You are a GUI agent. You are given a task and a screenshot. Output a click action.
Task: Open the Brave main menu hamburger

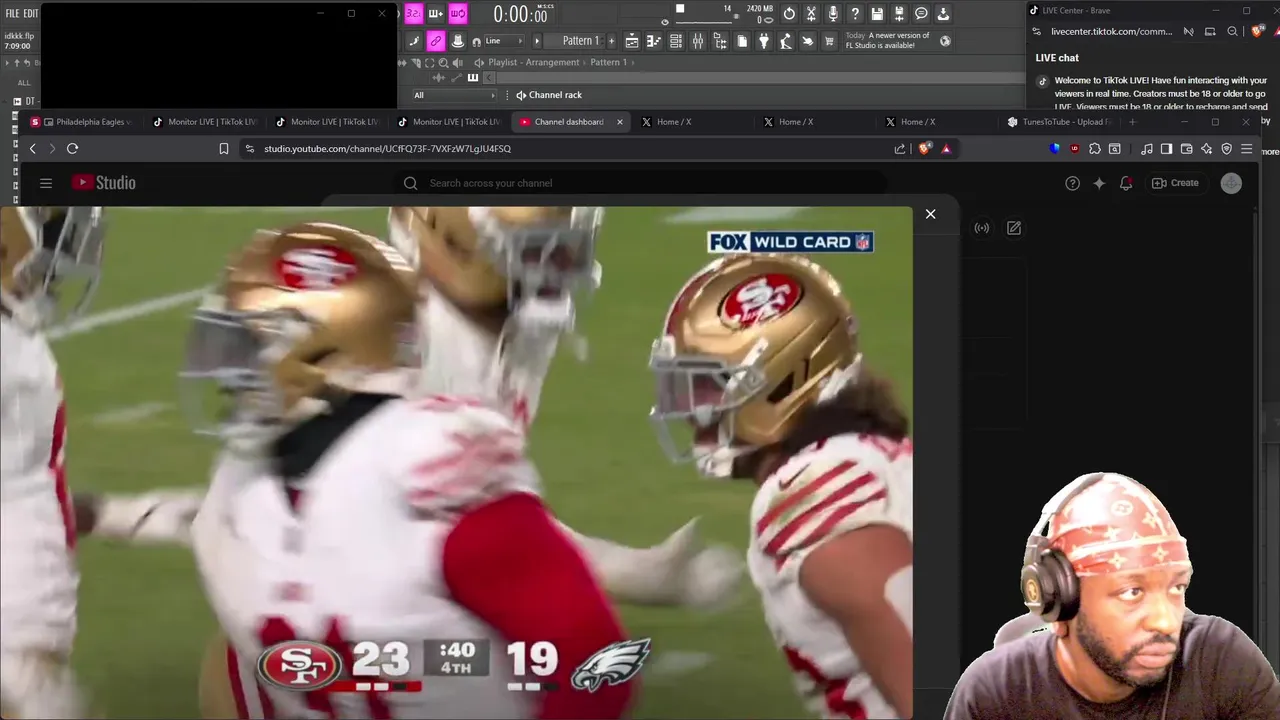pos(1247,148)
